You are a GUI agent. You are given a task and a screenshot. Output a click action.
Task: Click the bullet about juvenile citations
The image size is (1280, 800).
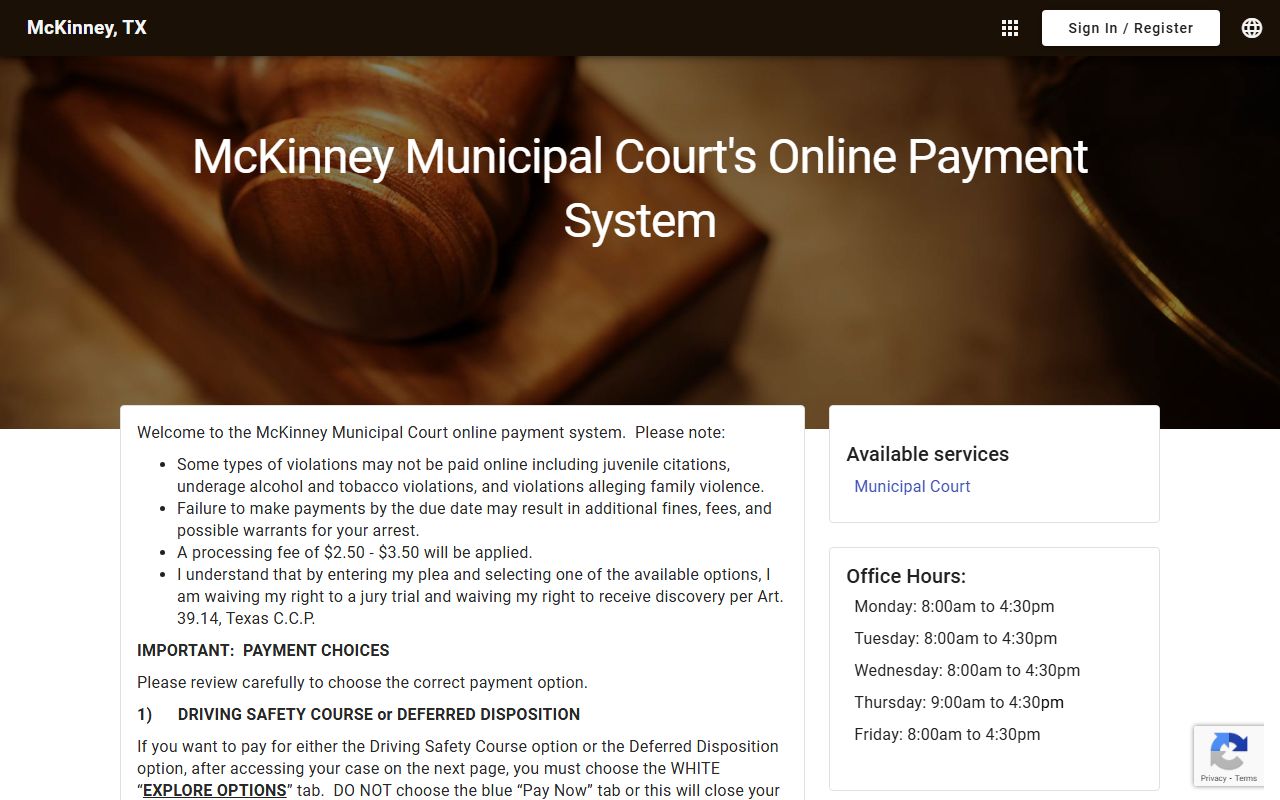pos(470,475)
